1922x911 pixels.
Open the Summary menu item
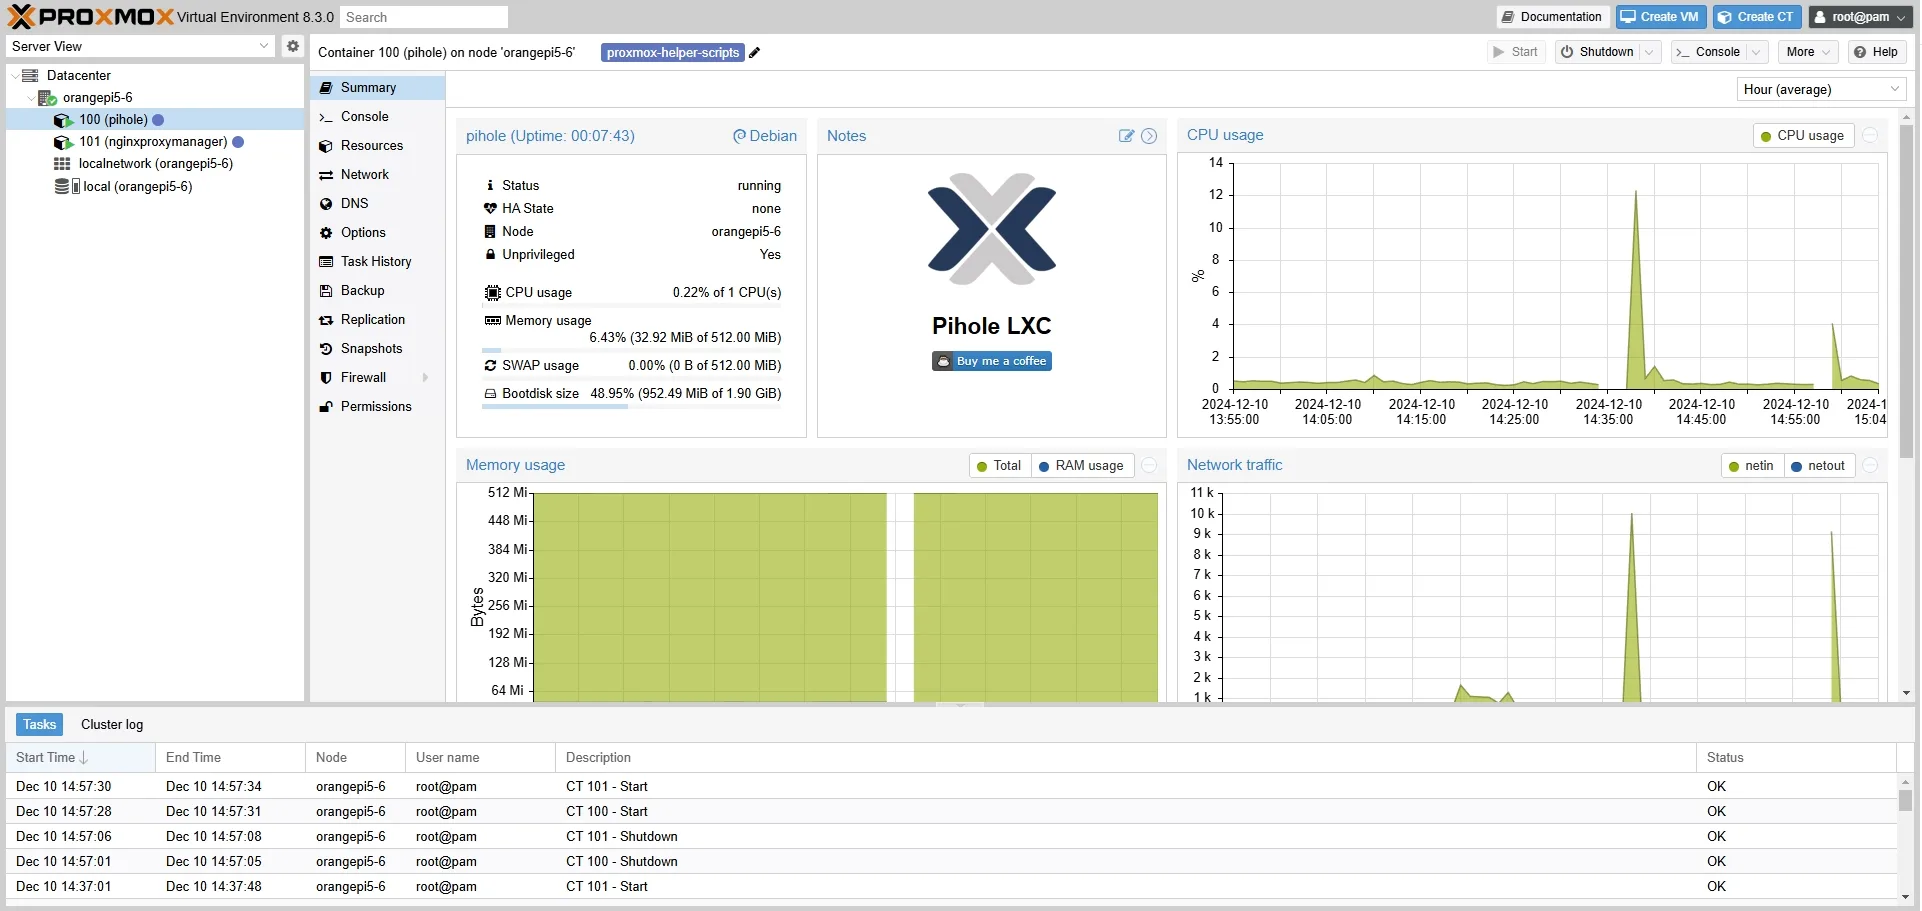click(x=378, y=88)
